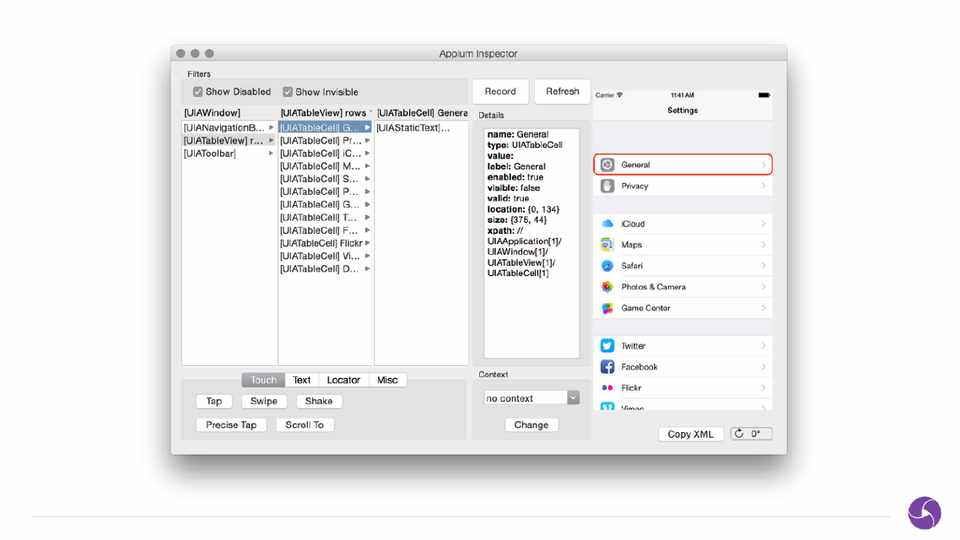This screenshot has height=540, width=960.
Task: Click the Safari compass icon
Action: [607, 266]
